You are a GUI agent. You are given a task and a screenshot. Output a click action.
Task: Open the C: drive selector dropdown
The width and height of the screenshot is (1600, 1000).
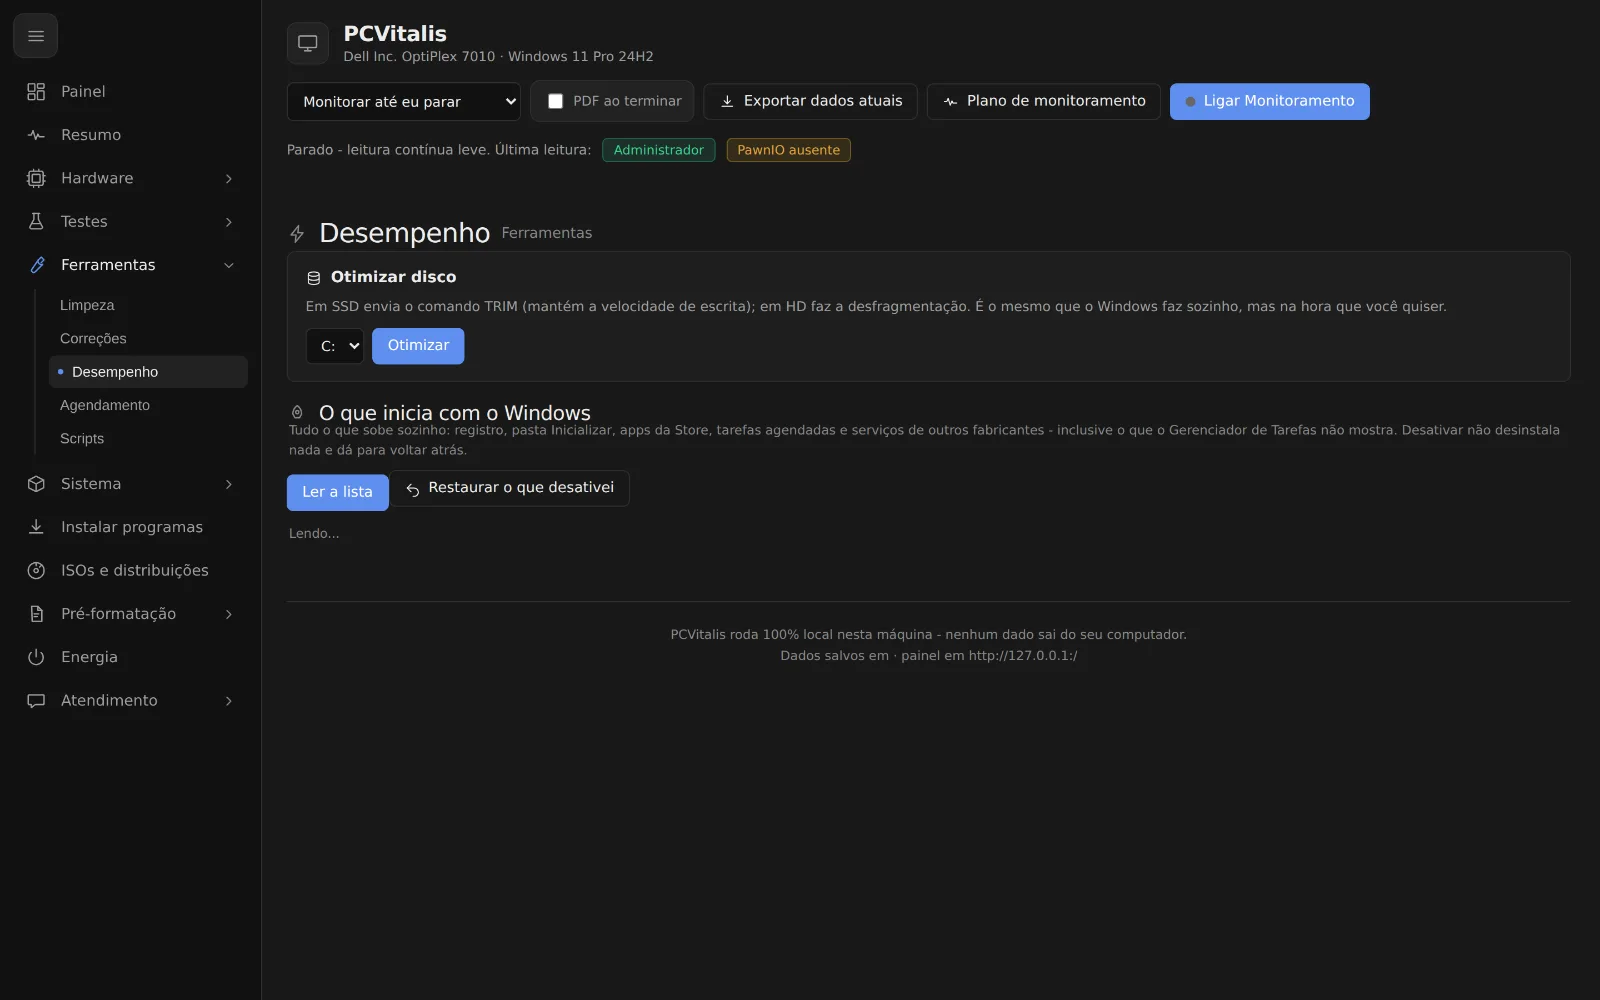pos(335,346)
